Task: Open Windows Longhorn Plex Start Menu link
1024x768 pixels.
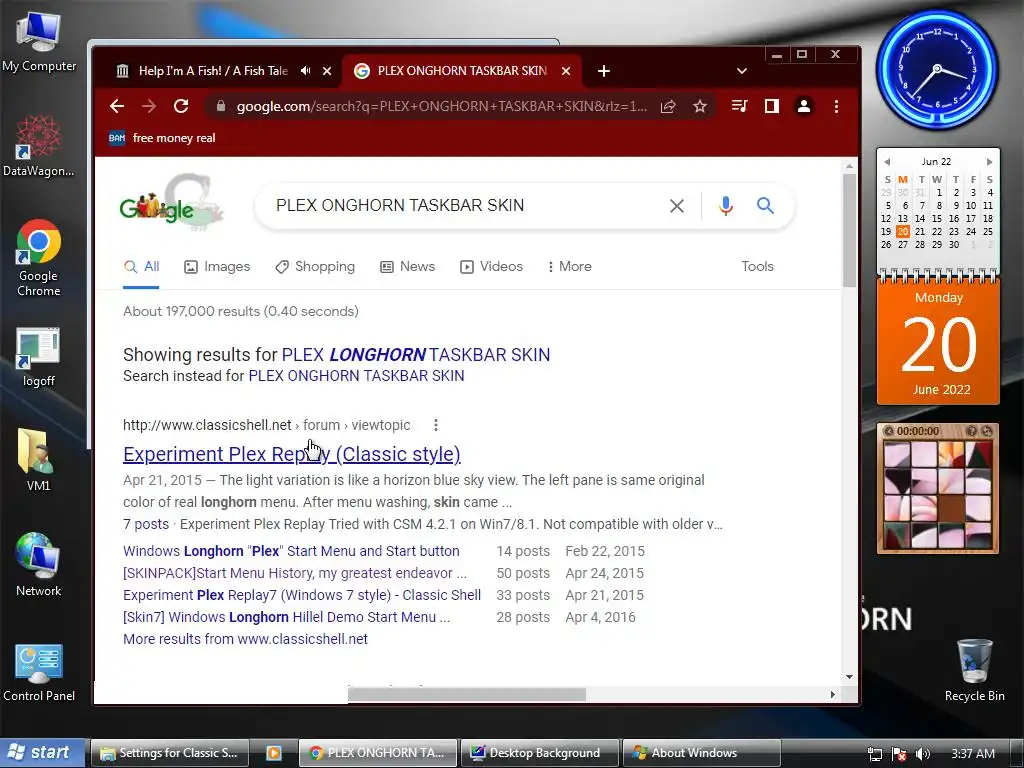Action: 291,551
